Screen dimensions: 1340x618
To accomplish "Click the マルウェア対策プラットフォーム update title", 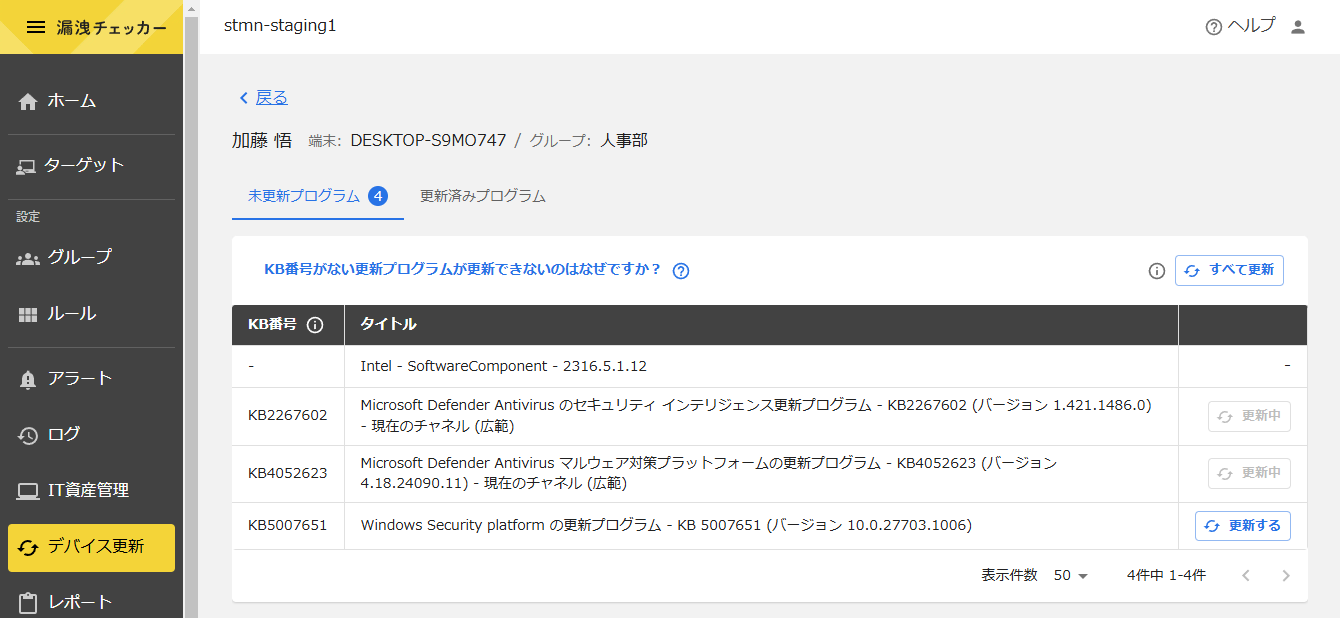I will point(708,473).
